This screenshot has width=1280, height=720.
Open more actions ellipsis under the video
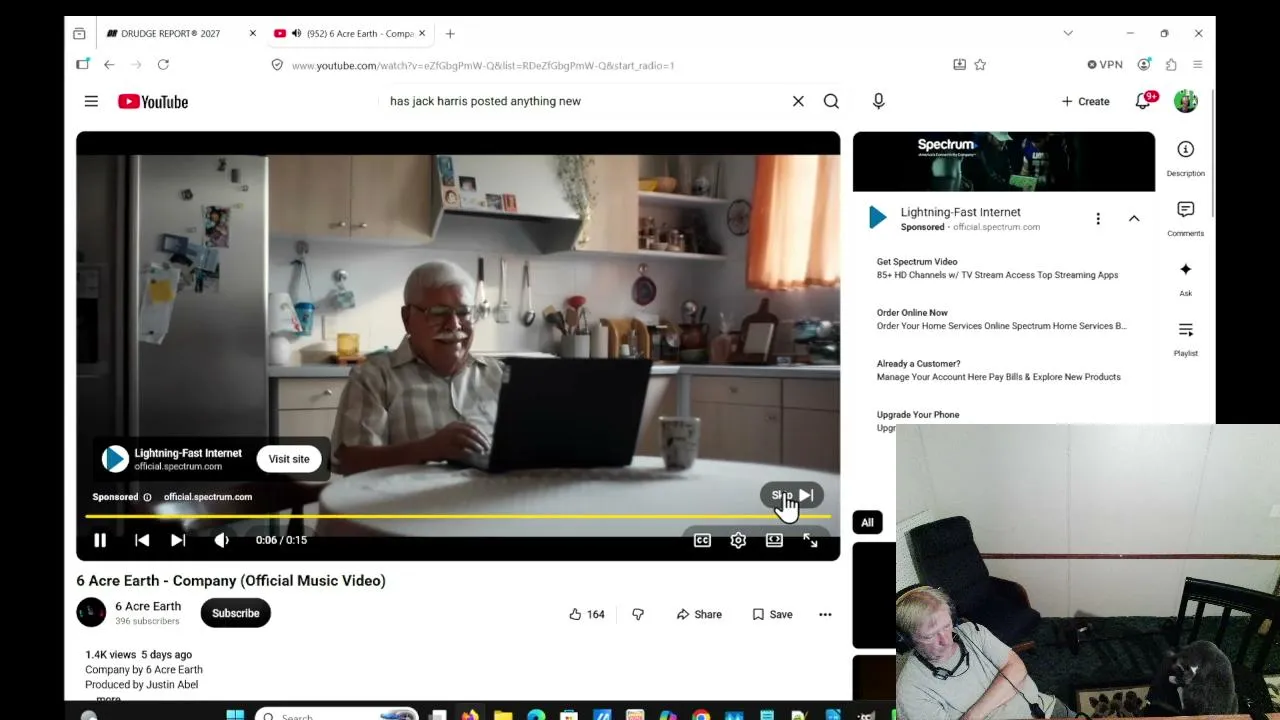point(825,614)
